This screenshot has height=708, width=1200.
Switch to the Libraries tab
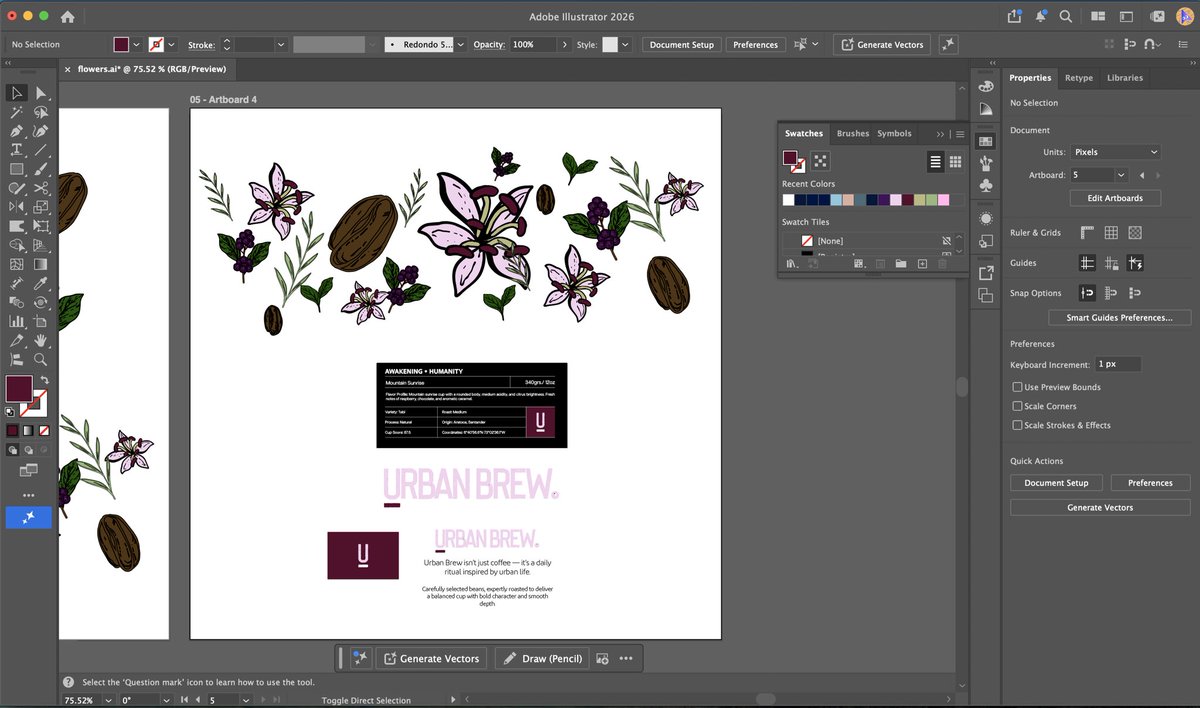1125,77
